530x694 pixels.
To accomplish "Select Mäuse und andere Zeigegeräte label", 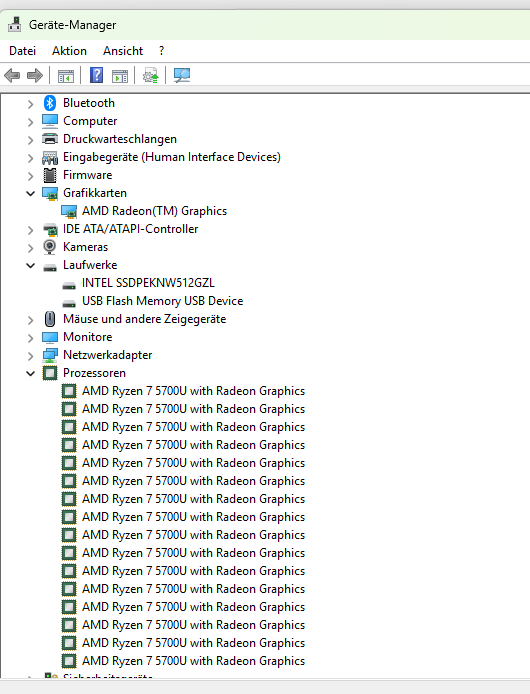I will 144,319.
